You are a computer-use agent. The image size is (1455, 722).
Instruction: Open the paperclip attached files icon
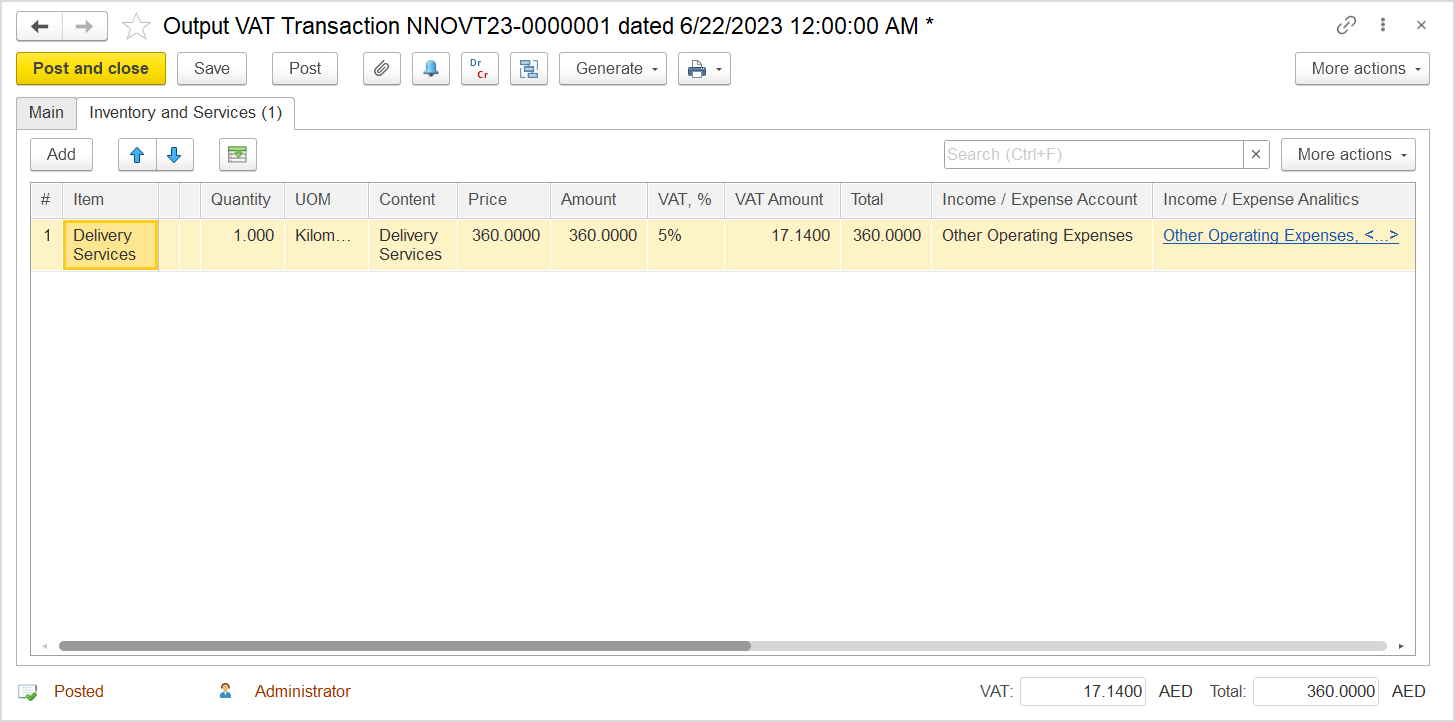(x=381, y=69)
